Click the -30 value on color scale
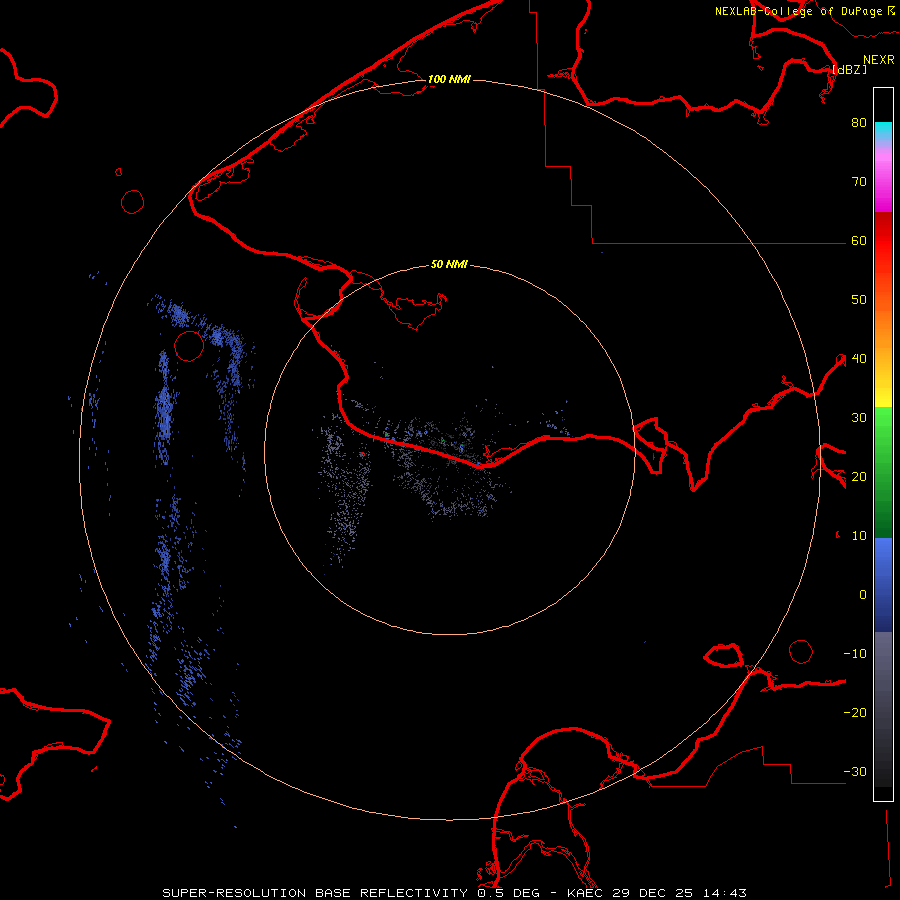 click(x=855, y=772)
